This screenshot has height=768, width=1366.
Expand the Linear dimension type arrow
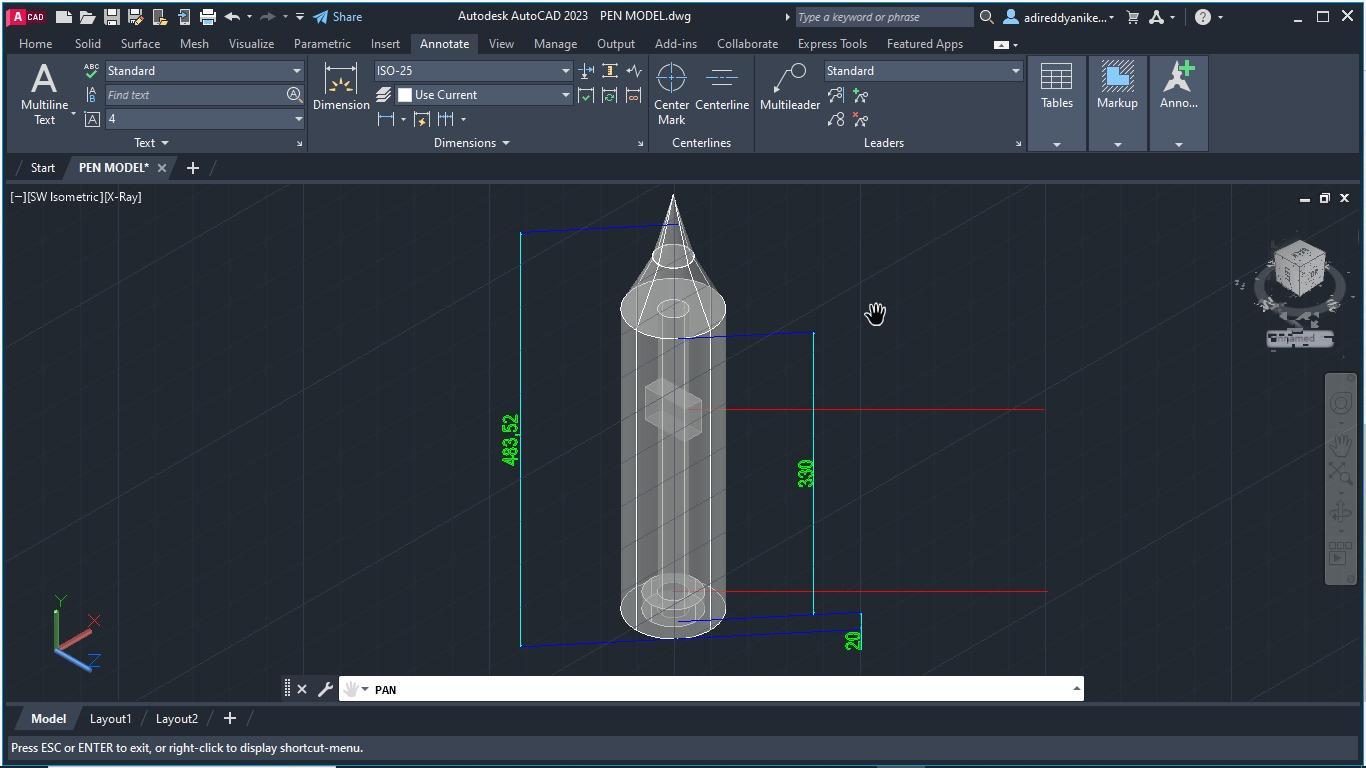tap(403, 119)
